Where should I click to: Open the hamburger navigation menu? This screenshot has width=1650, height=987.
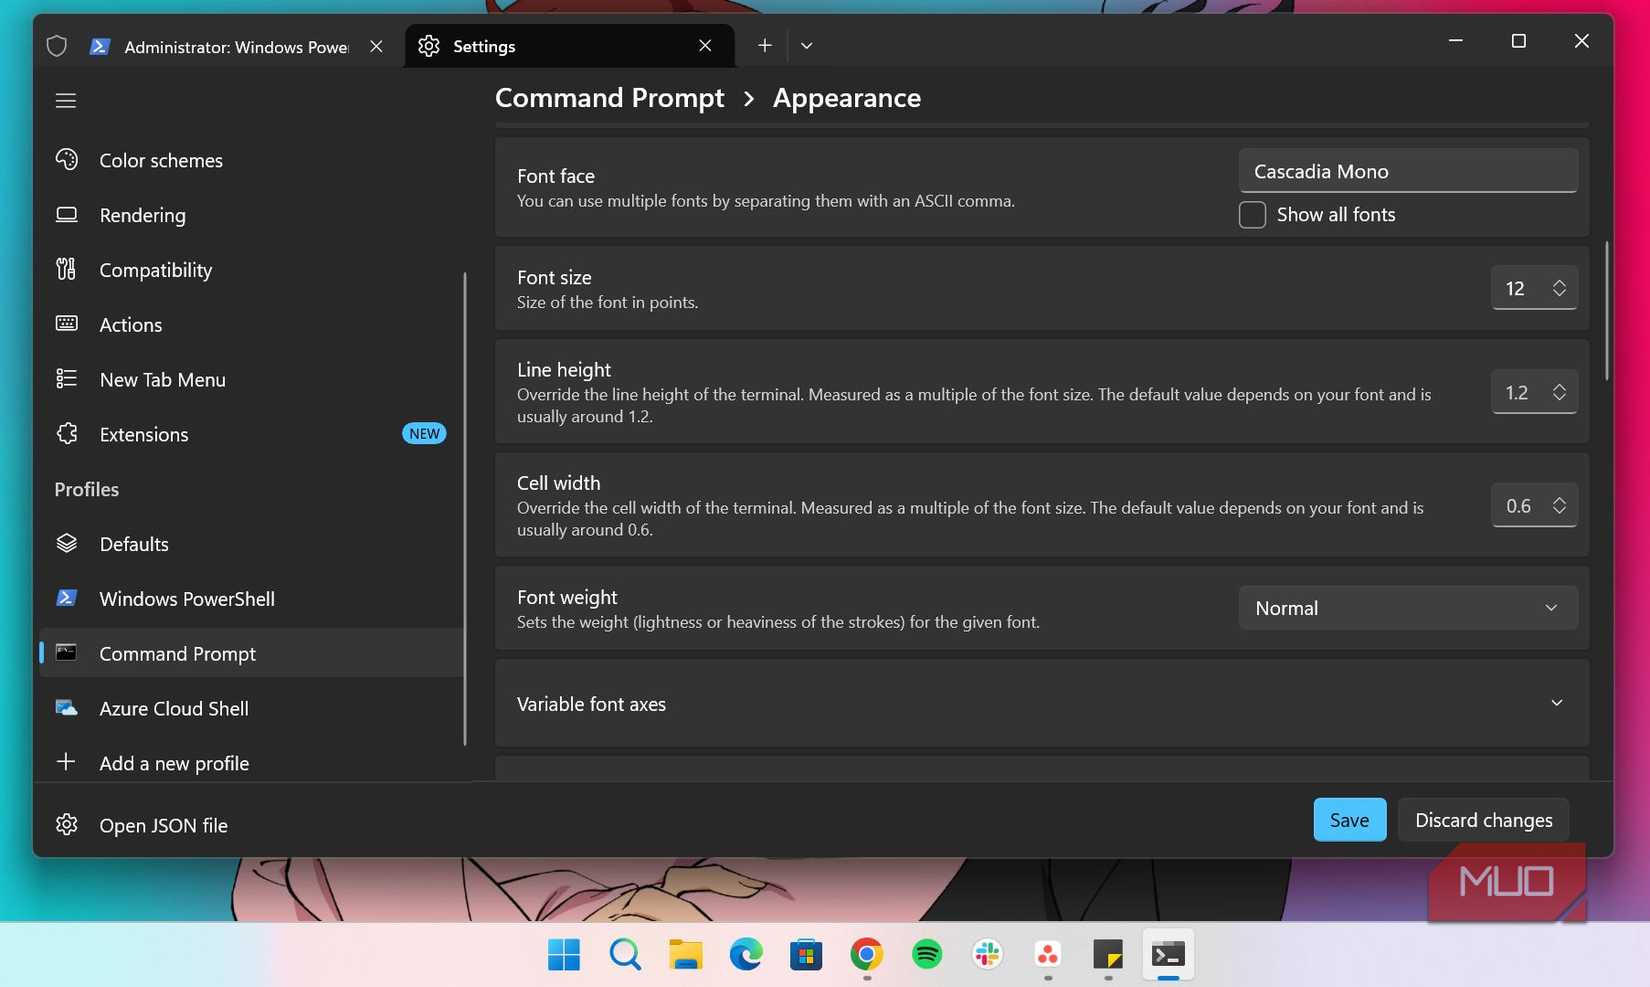pos(66,100)
